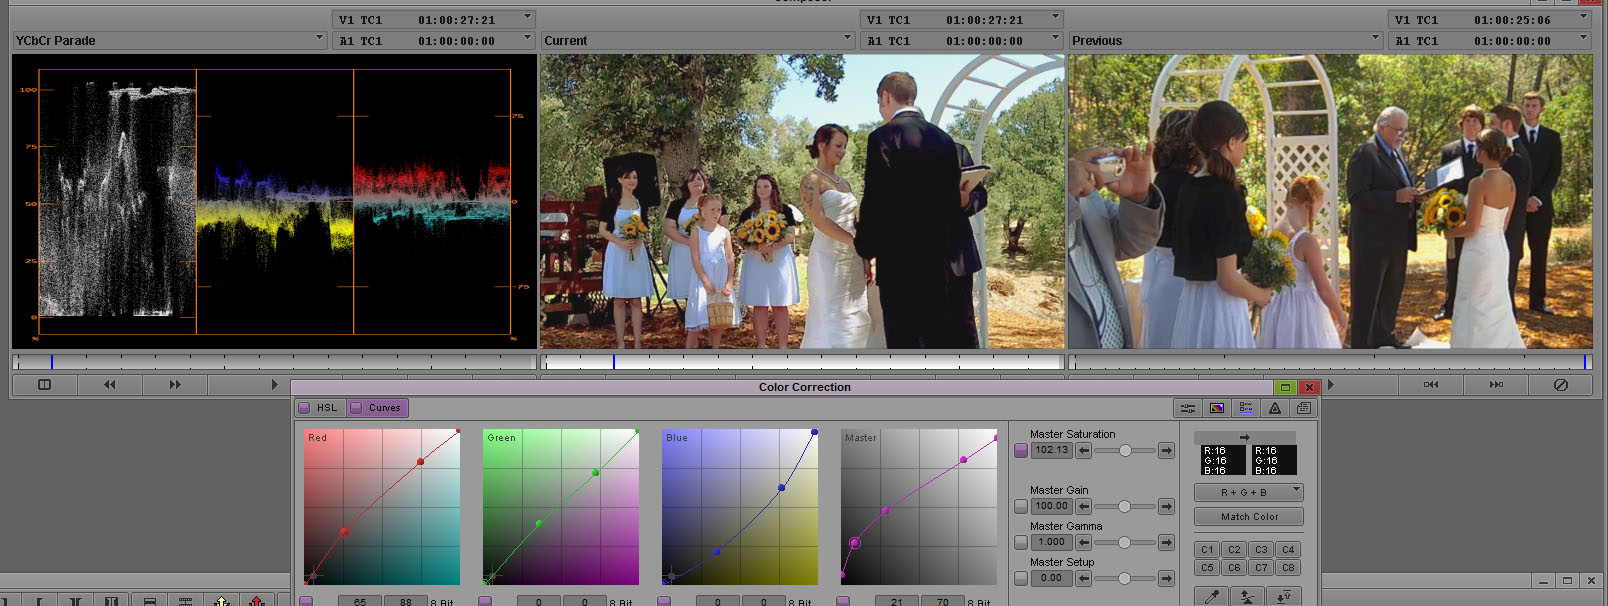Increase Master Saturation with right arrow
Viewport: 1608px width, 606px height.
[x=1166, y=451]
